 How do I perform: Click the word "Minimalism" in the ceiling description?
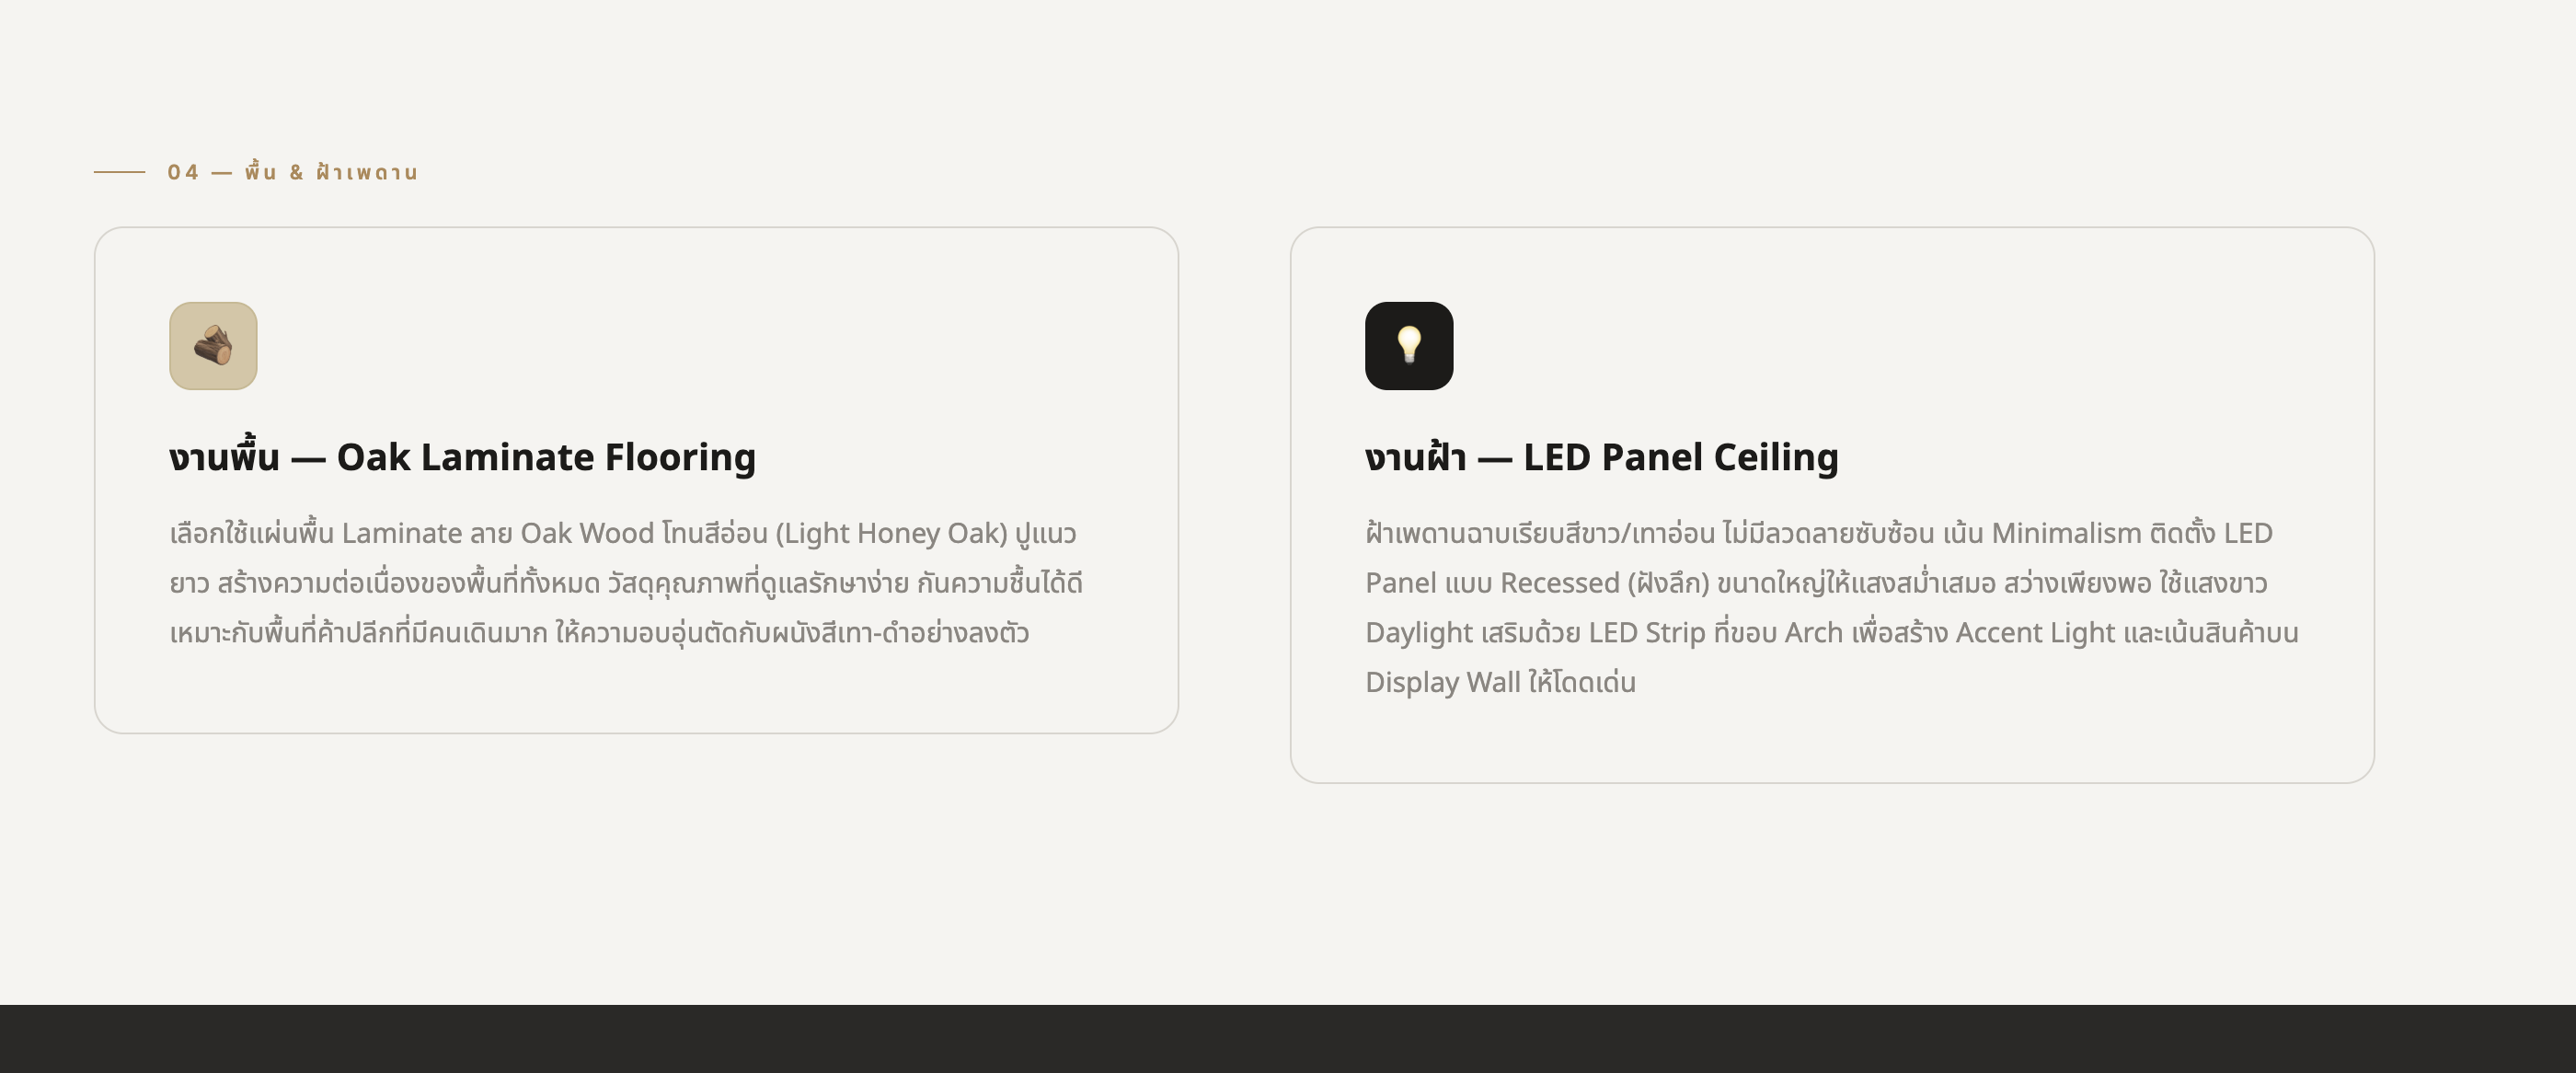[x=2066, y=533]
